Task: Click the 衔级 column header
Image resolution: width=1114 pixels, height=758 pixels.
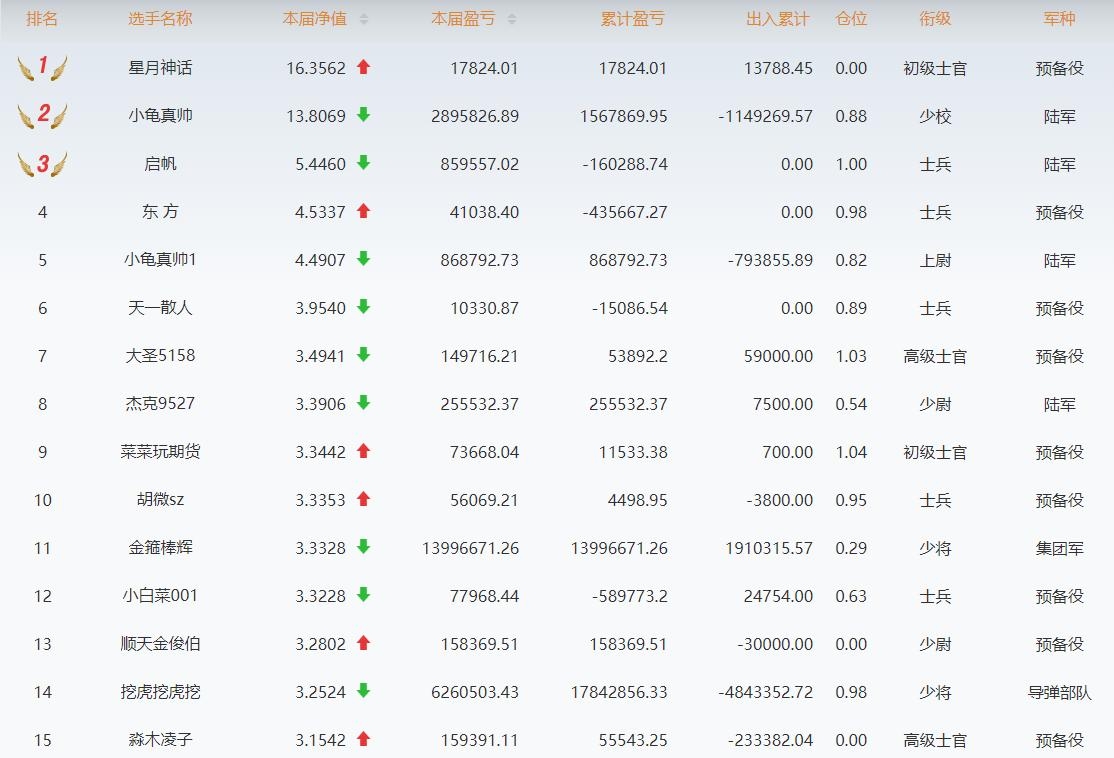Action: point(935,19)
